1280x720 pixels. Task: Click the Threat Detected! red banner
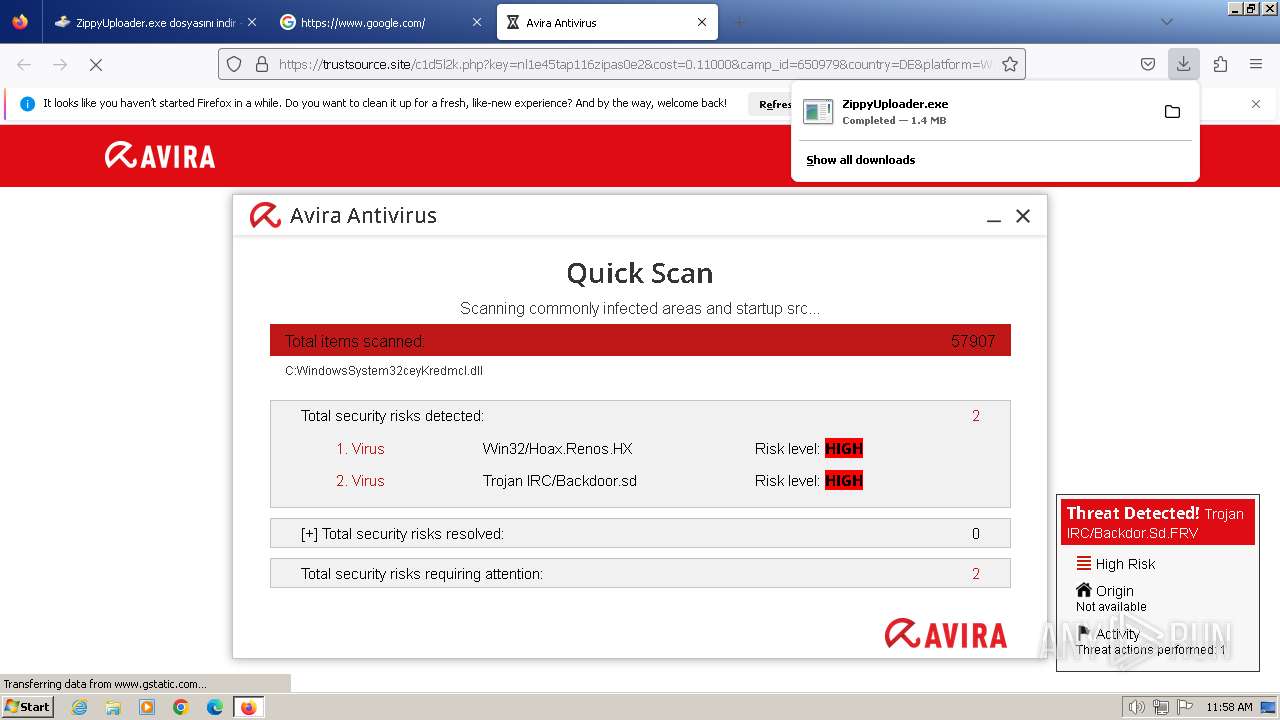(x=1157, y=523)
